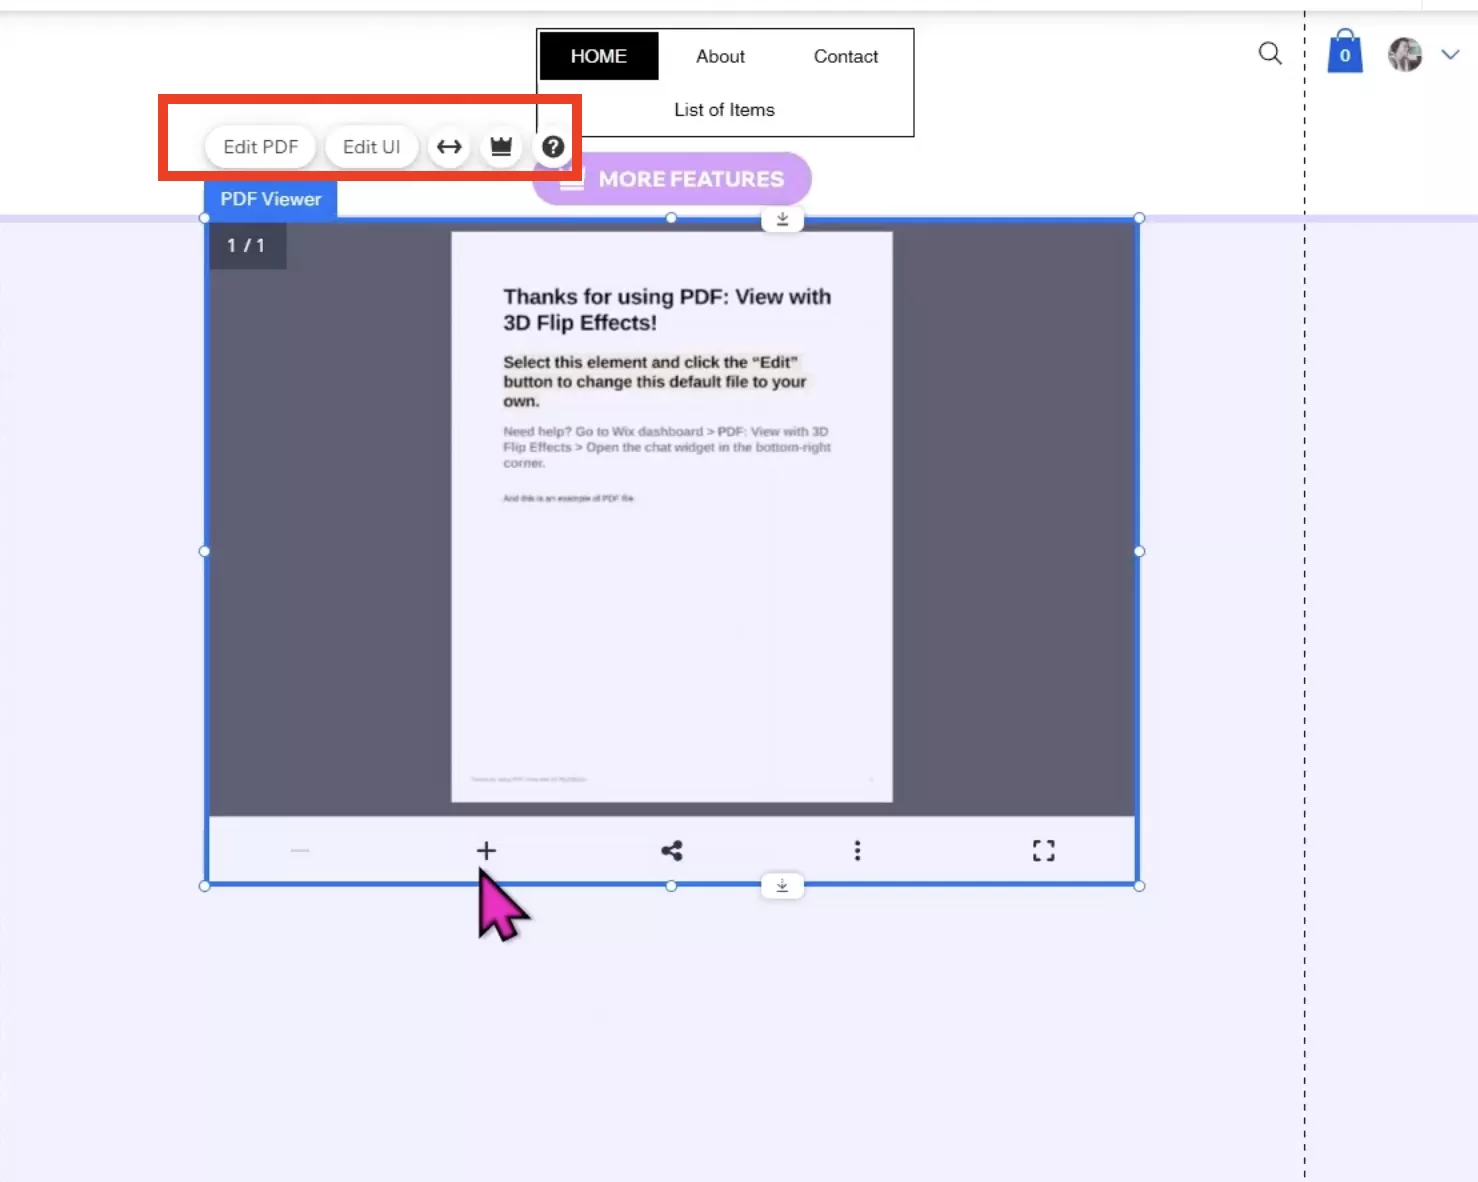
Task: Click the PDF Viewer element label
Action: tap(269, 199)
